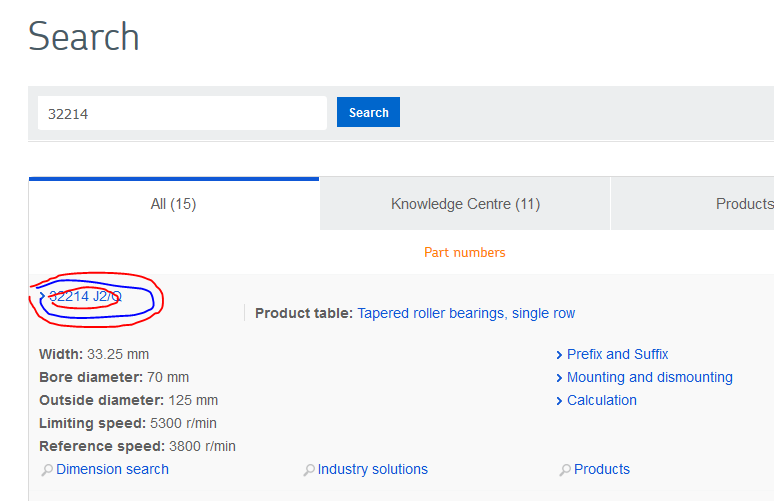The image size is (774, 501).
Task: Click magnifier icon beside bottom Products link
Action: (565, 470)
